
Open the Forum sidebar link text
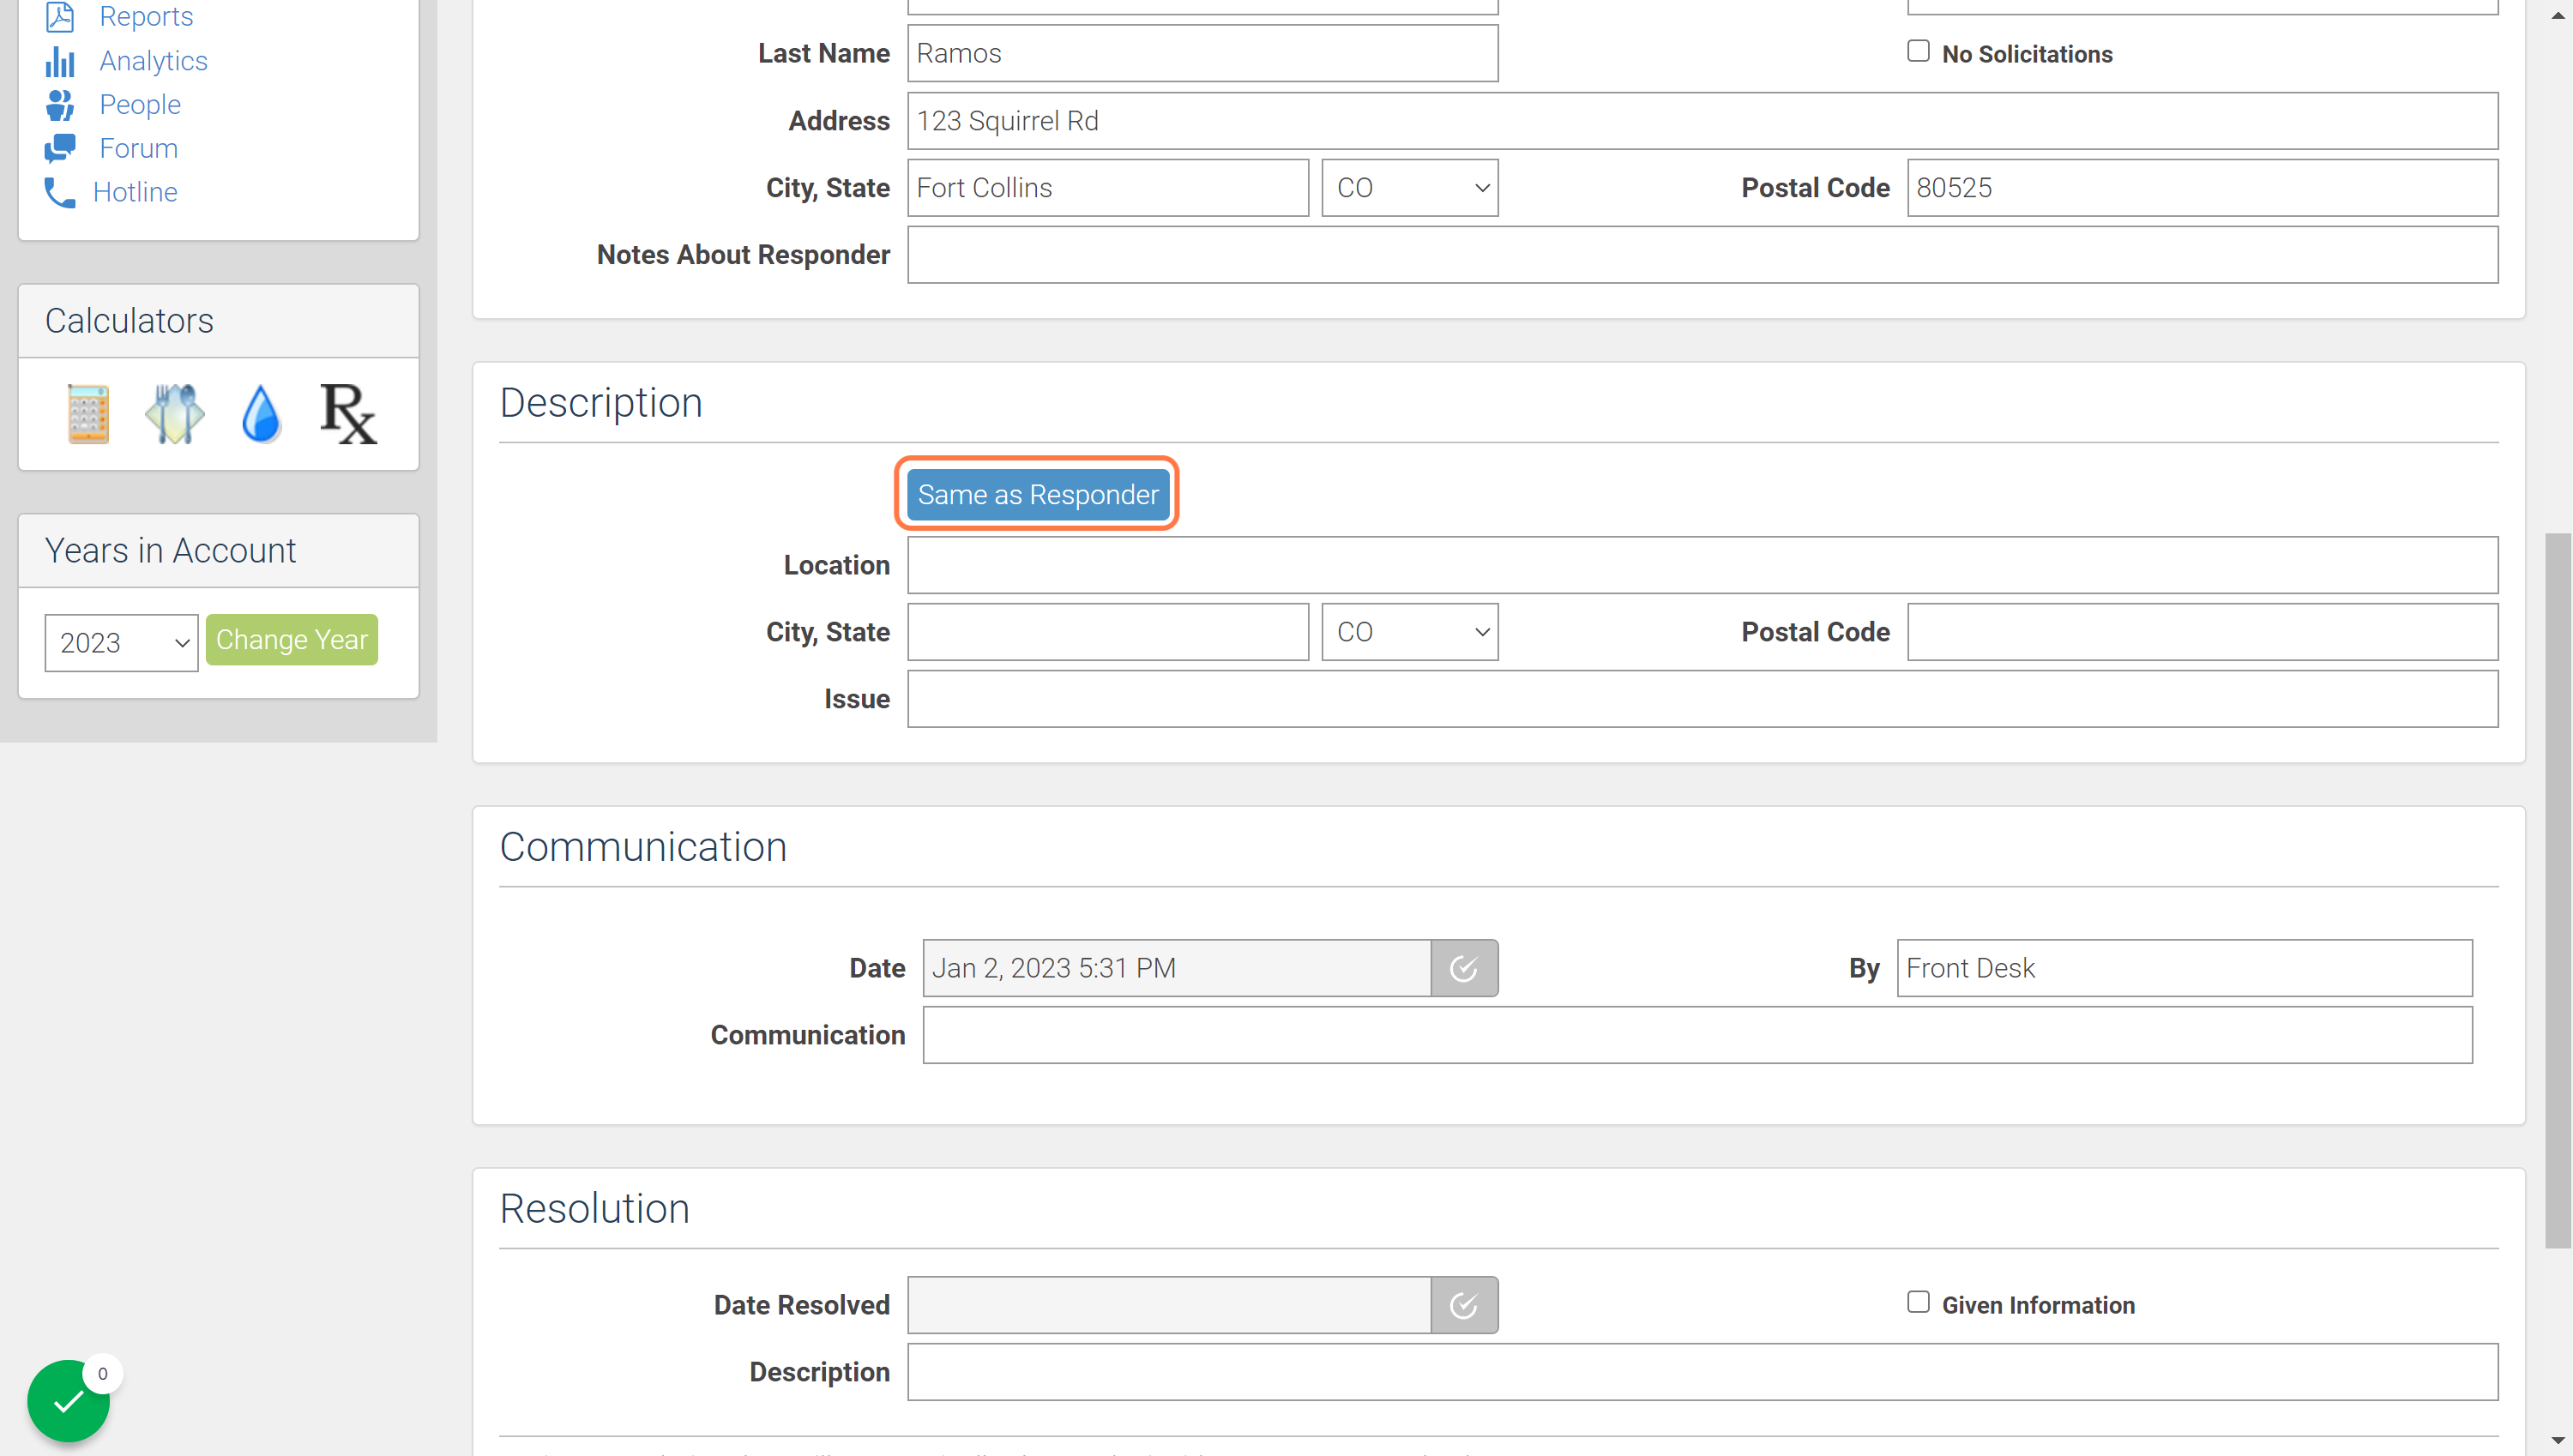click(x=138, y=148)
